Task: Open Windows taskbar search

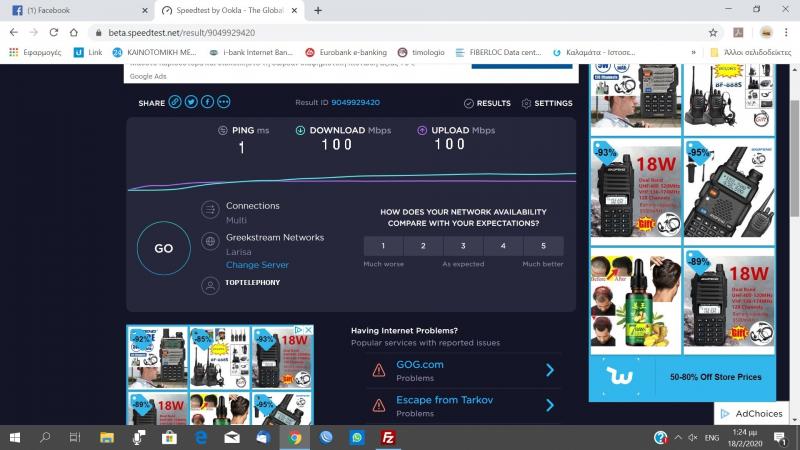Action: pyautogui.click(x=45, y=438)
